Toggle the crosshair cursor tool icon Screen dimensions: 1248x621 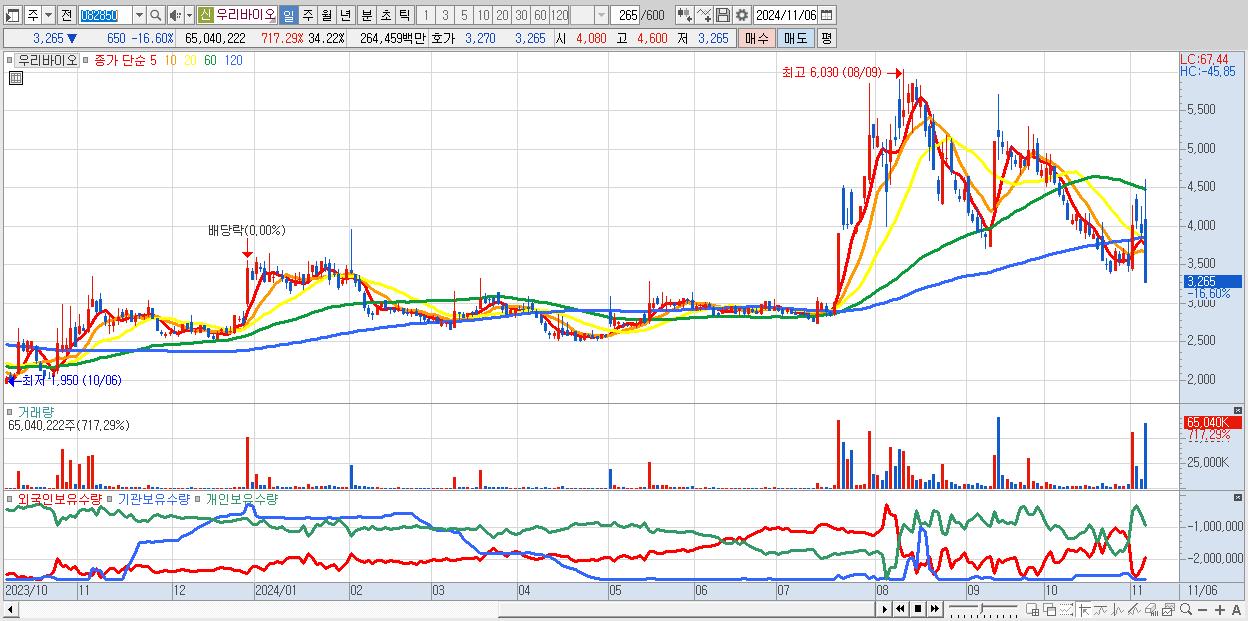(x=1085, y=609)
